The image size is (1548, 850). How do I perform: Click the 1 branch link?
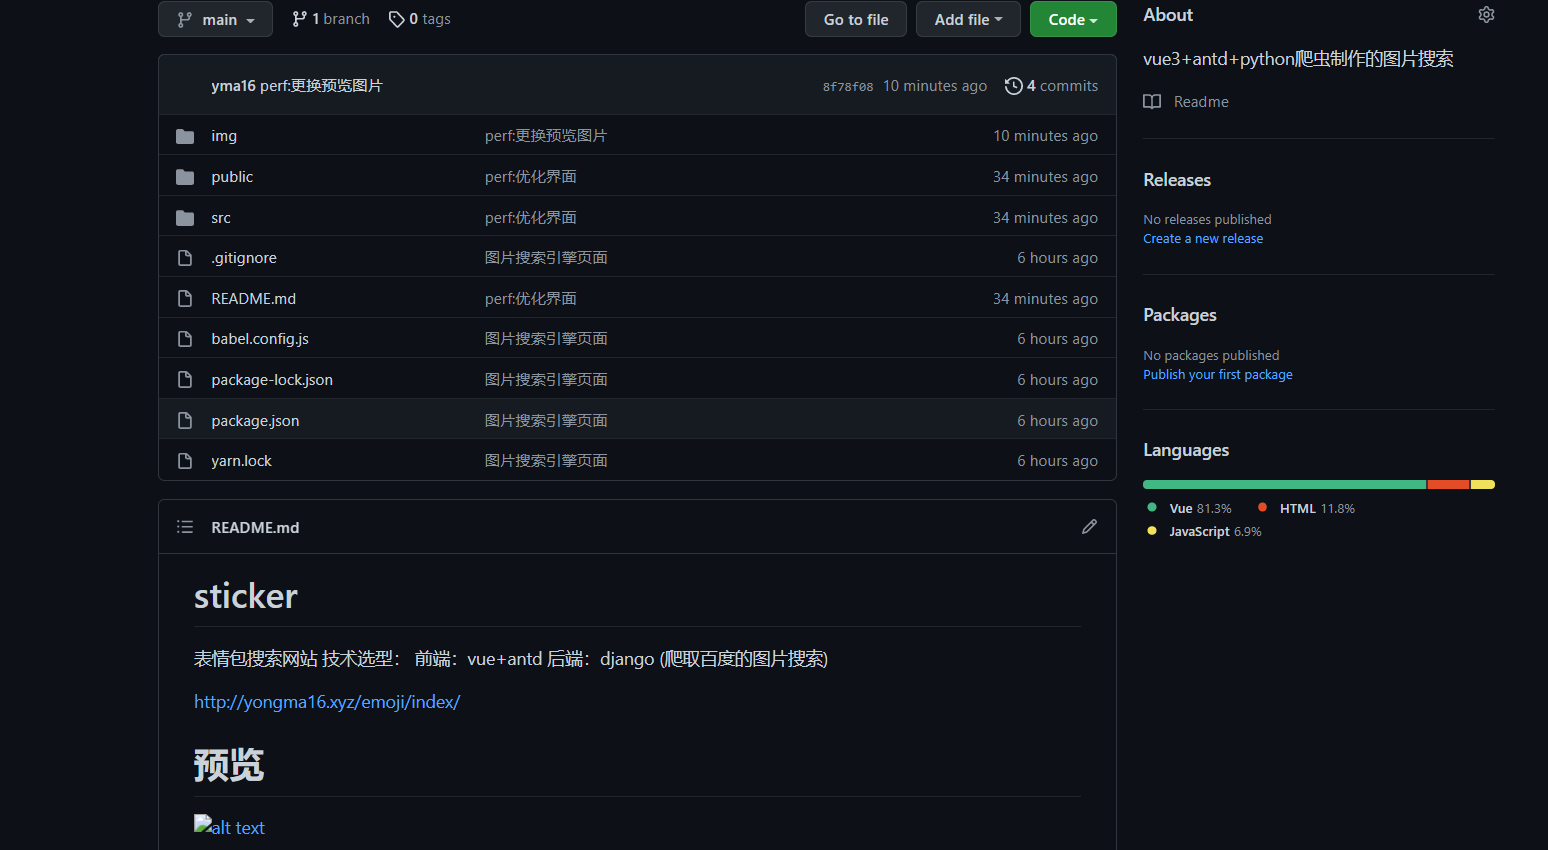331,19
